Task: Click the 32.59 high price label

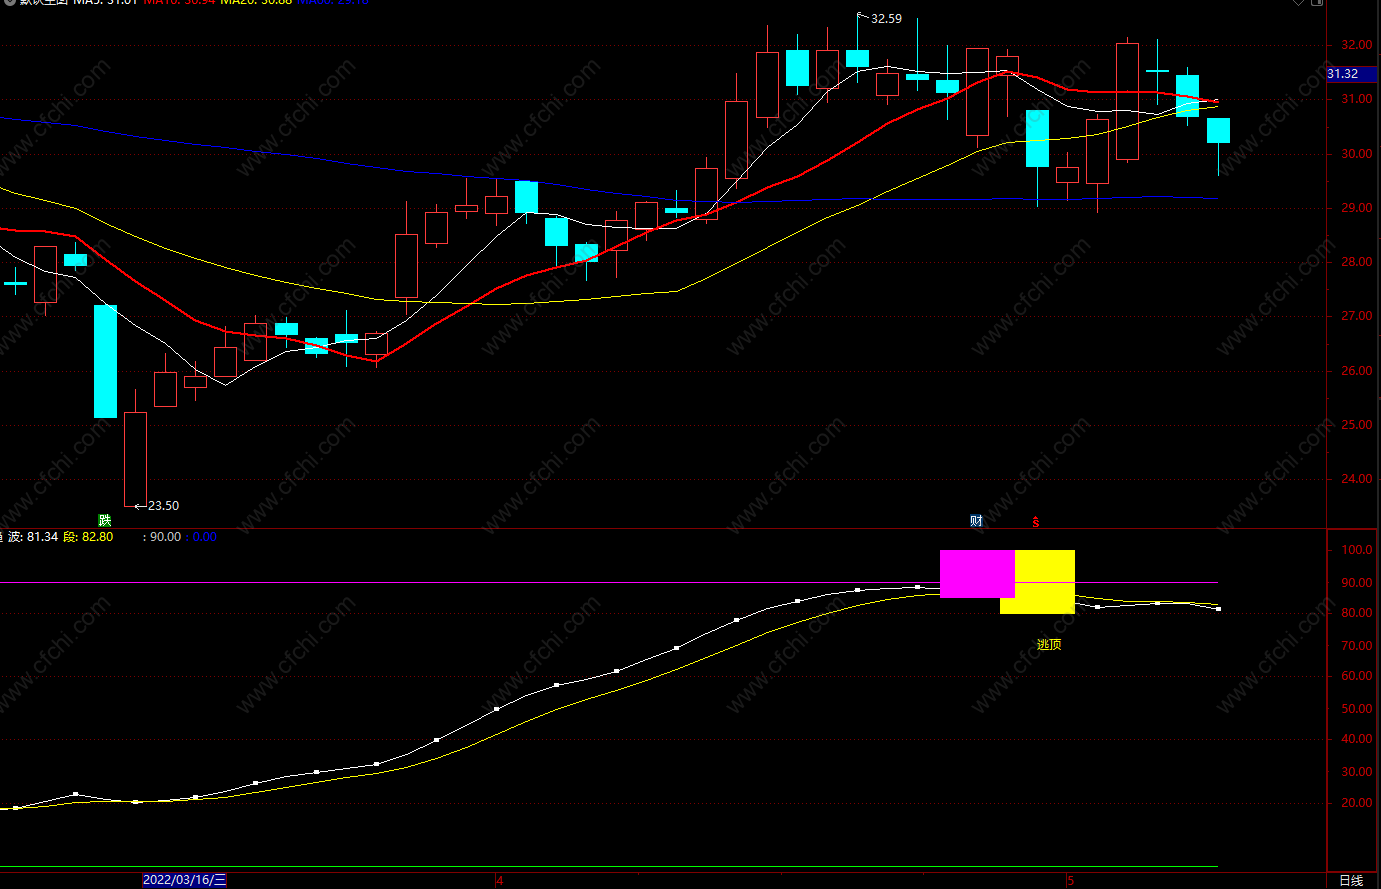Action: tap(886, 19)
